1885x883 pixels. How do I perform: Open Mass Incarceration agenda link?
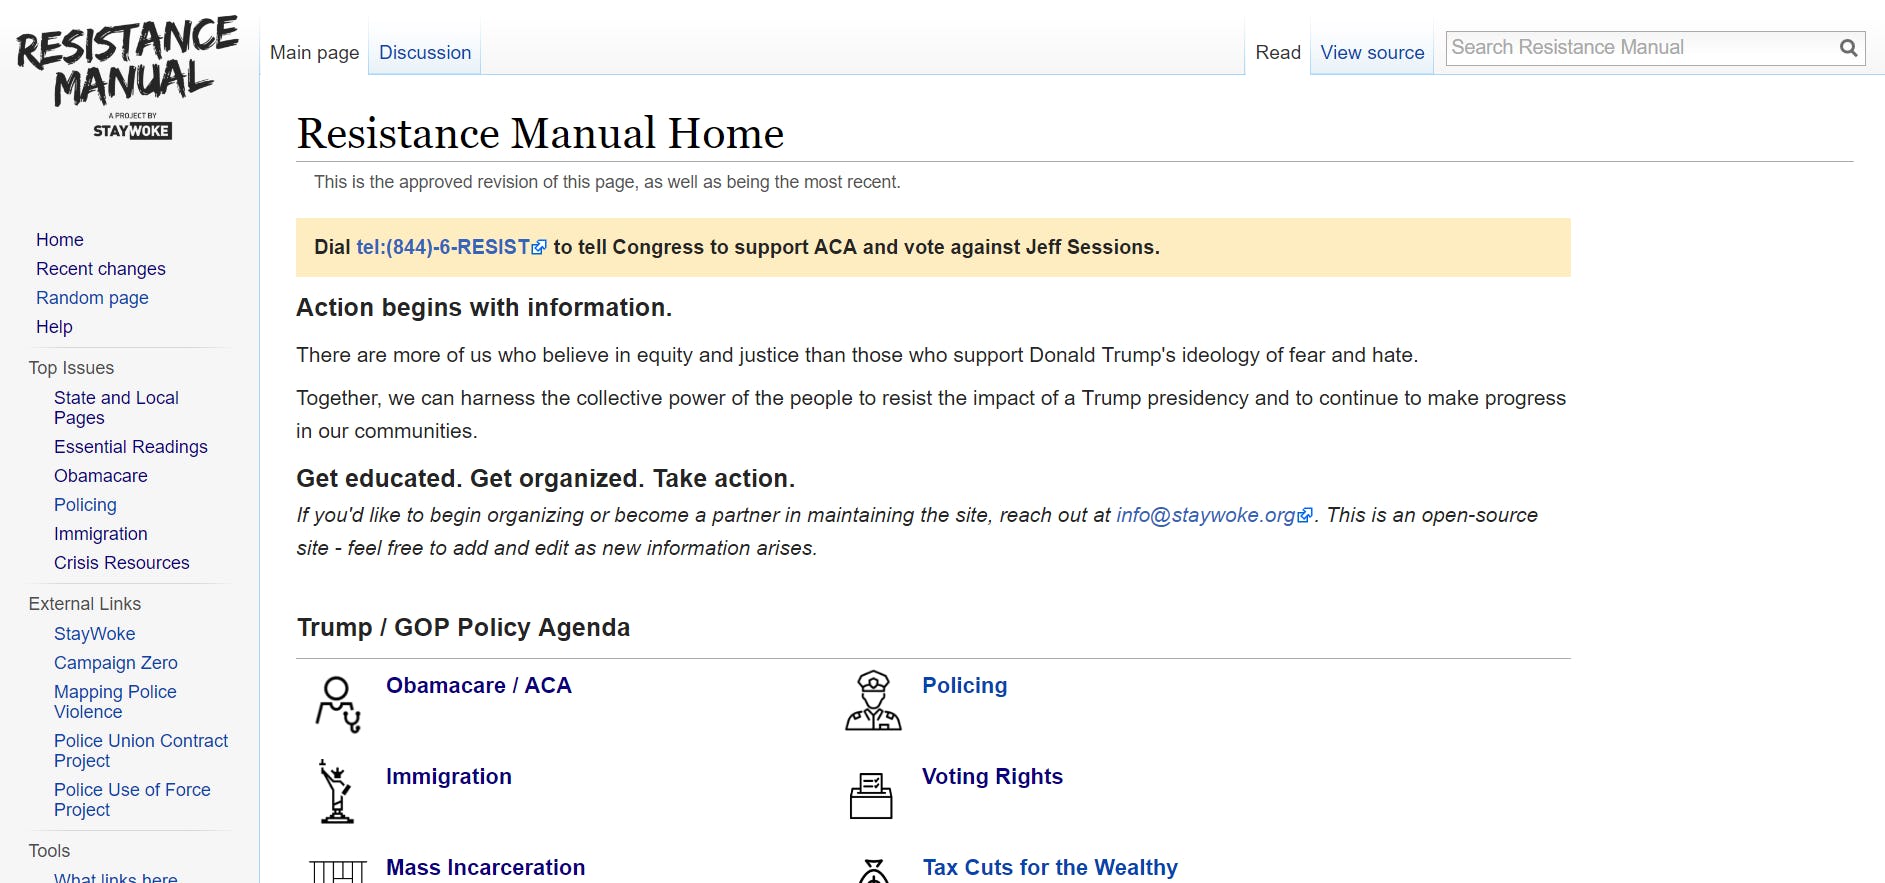click(486, 868)
